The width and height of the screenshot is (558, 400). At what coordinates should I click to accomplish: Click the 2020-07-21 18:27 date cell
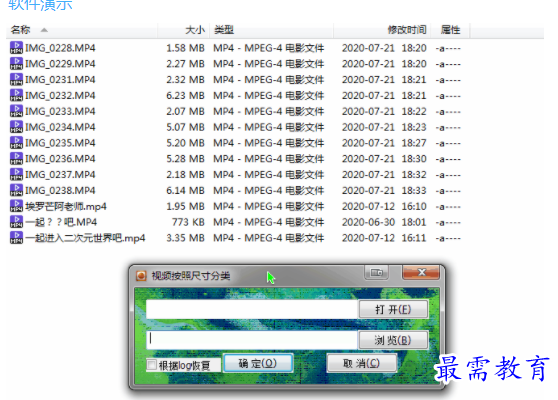point(384,143)
